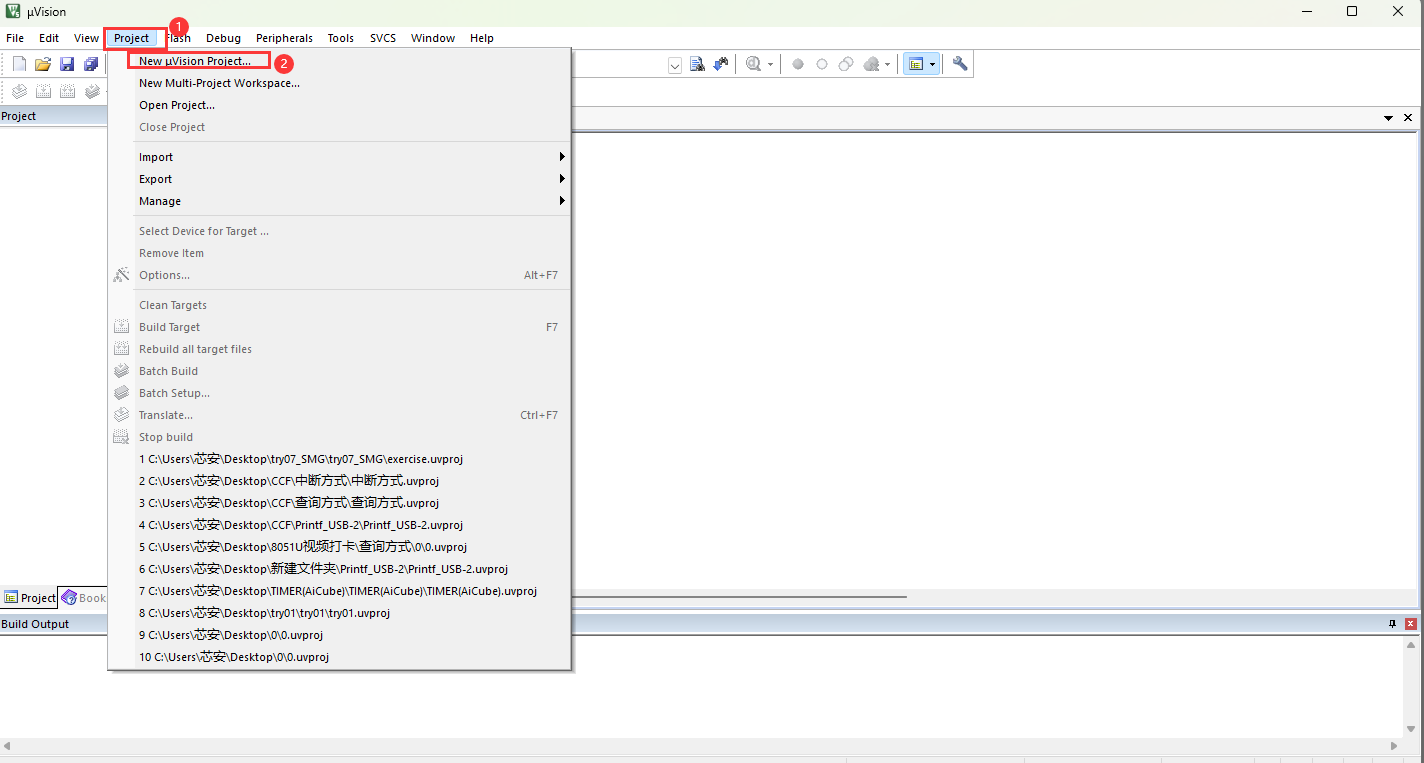1424x763 pixels.
Task: Click the Incremental Find binoculars icon
Action: pos(721,64)
